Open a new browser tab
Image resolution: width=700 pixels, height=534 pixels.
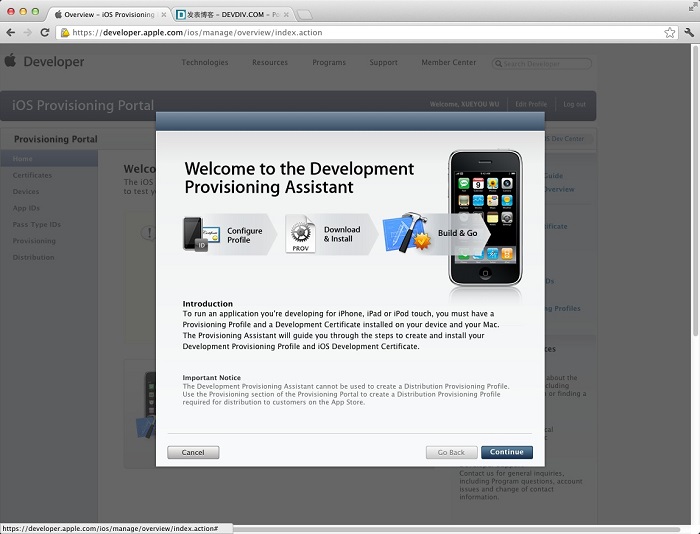(x=304, y=15)
